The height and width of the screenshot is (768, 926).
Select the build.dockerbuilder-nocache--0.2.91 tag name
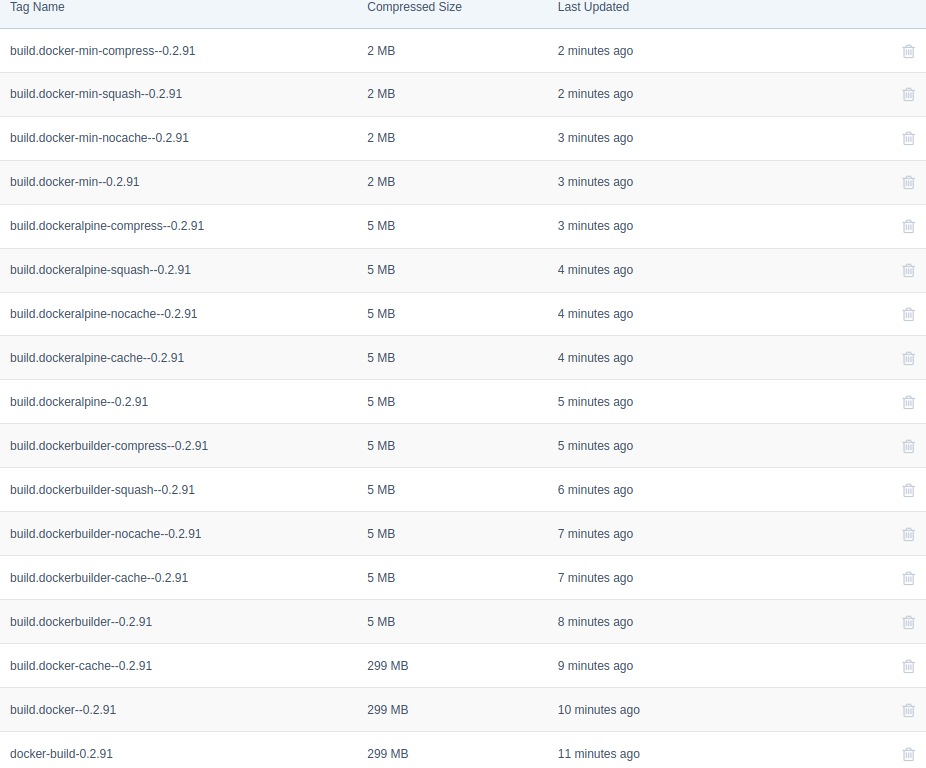(105, 534)
